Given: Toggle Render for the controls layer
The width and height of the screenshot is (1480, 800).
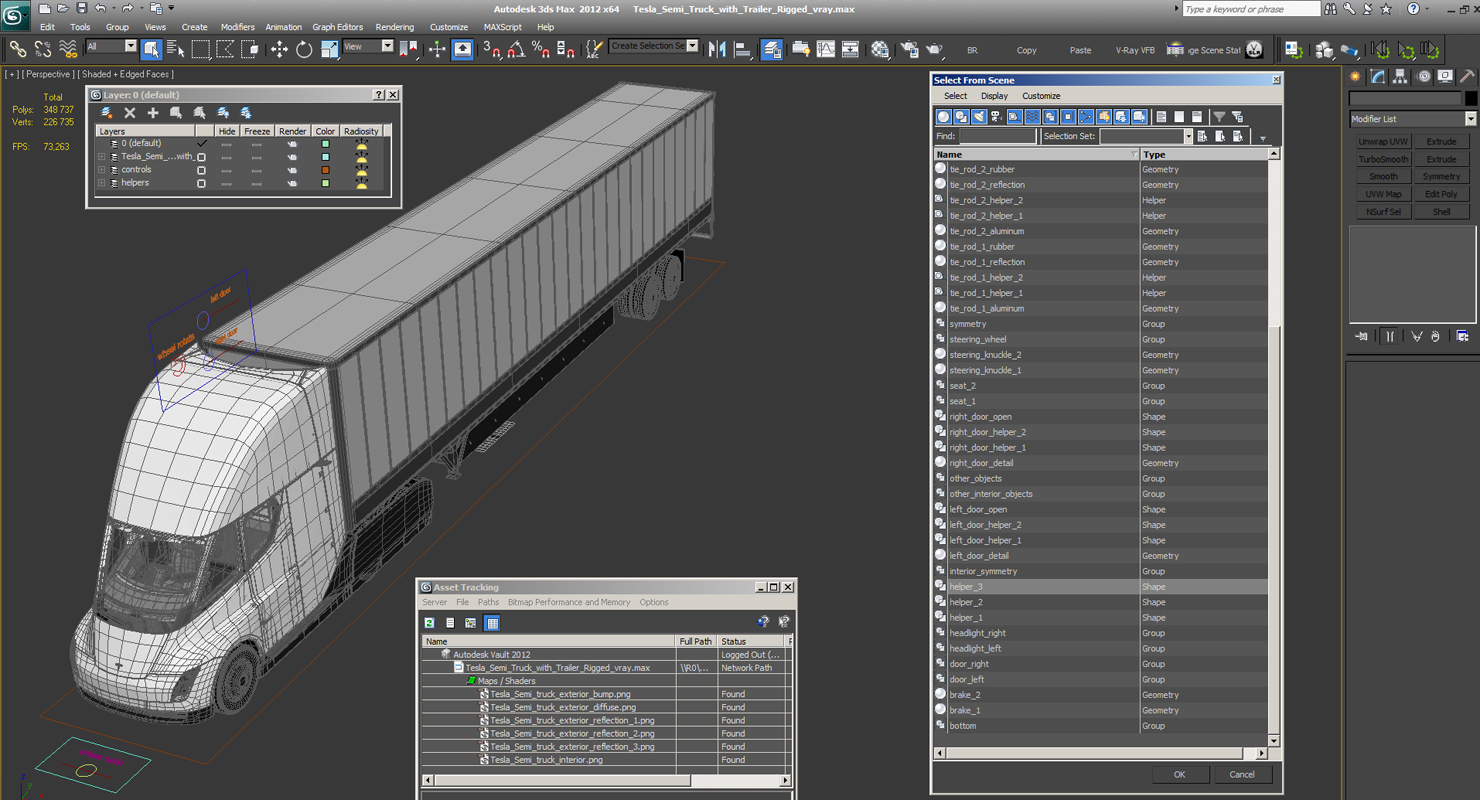Looking at the screenshot, I should point(292,170).
